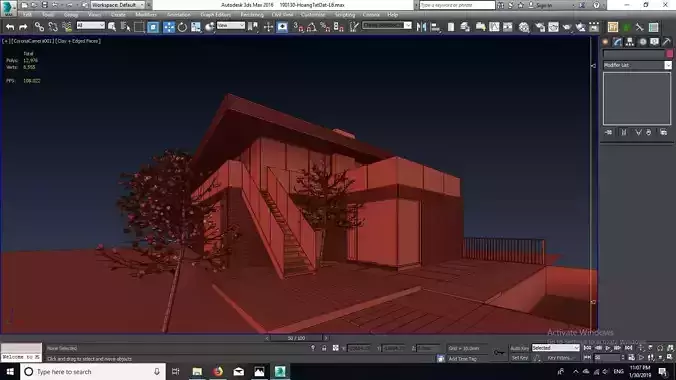676x380 pixels.
Task: Open Edit Named Selection Sets icon
Action: click(354, 27)
